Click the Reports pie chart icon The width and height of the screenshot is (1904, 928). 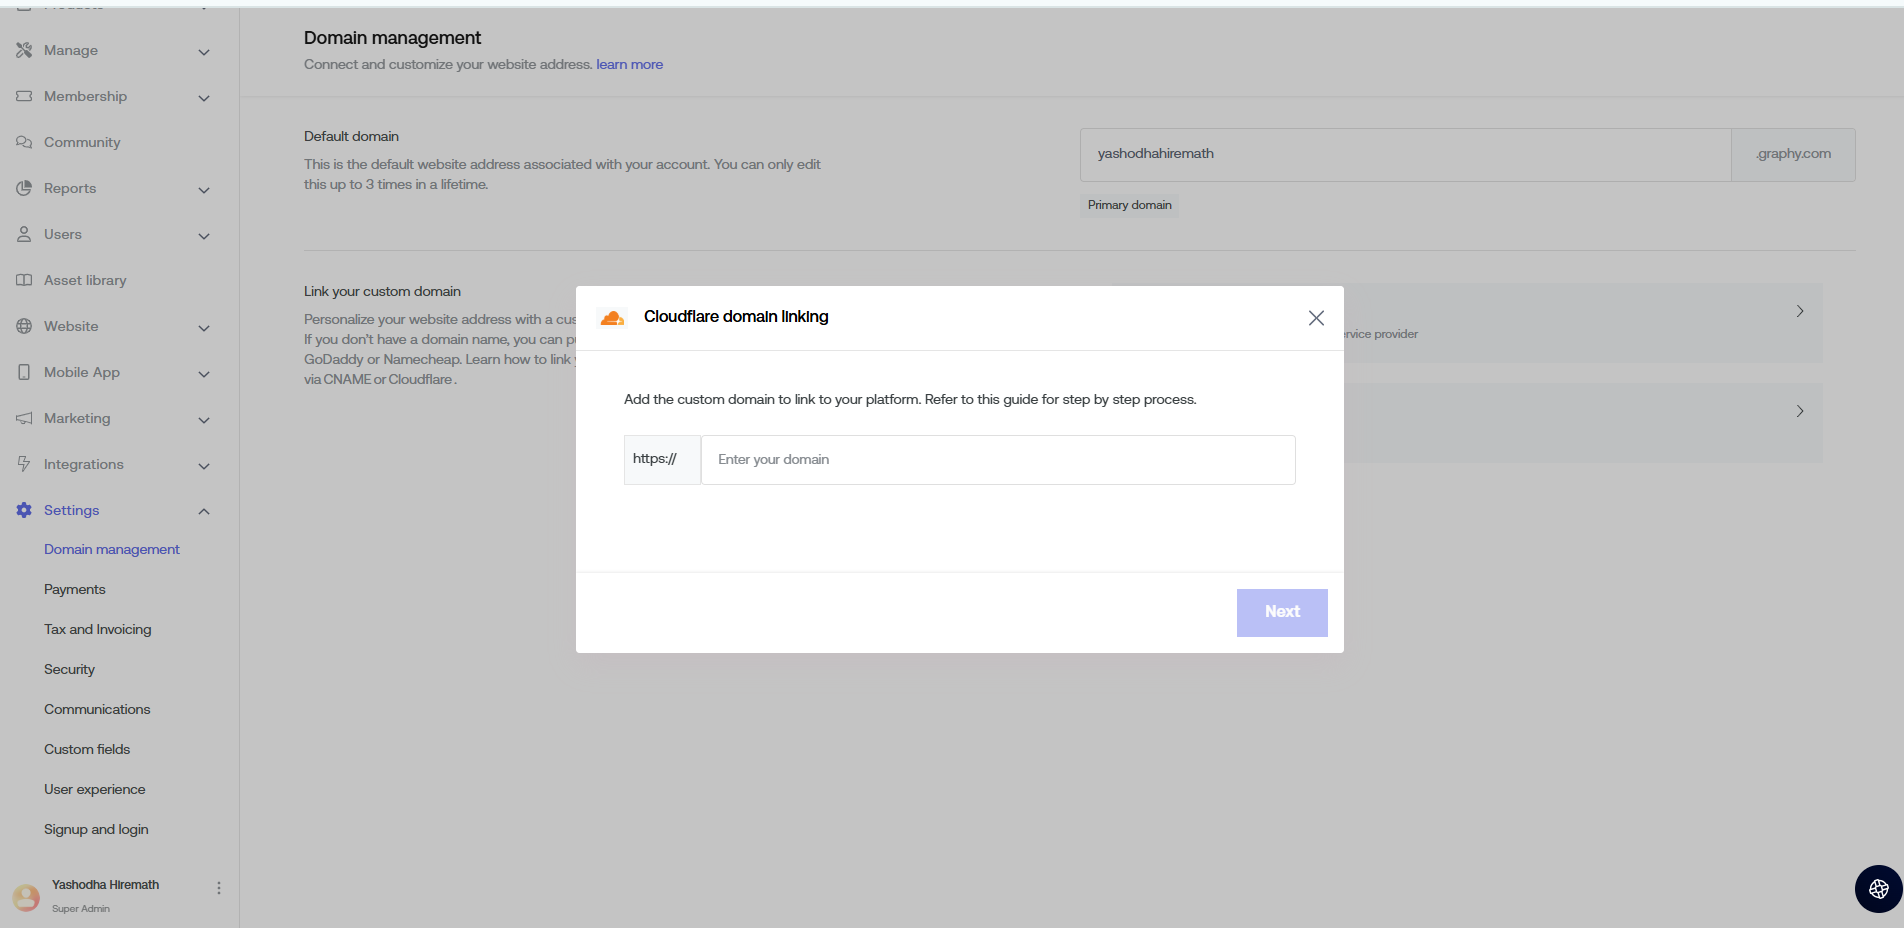coord(24,188)
